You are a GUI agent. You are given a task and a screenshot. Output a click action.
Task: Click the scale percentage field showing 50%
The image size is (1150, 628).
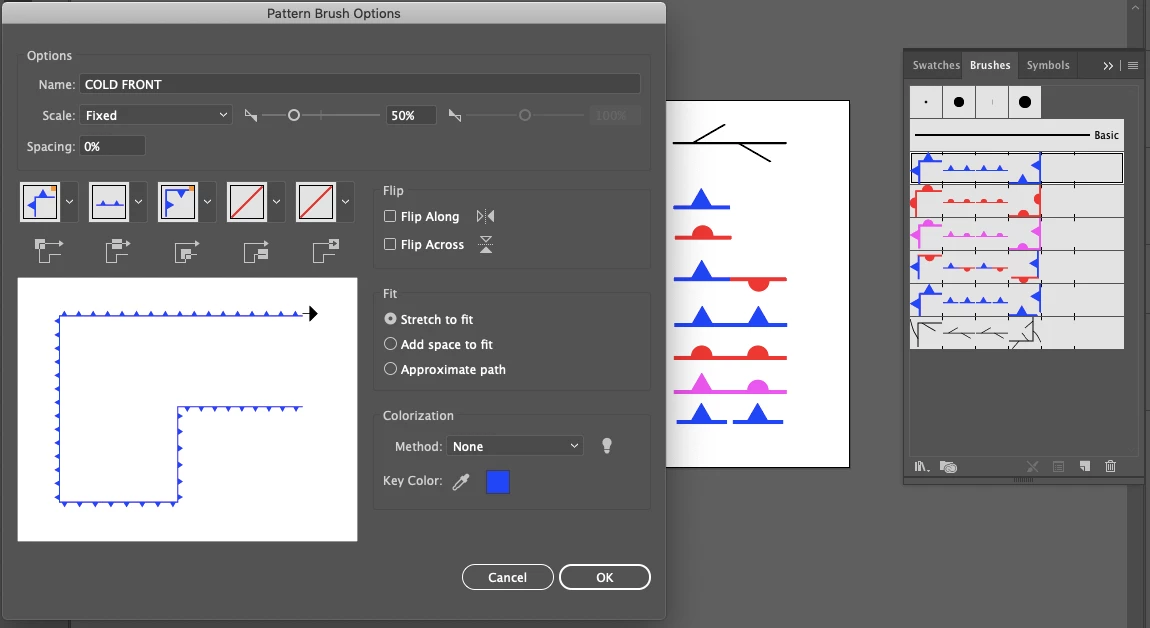click(x=411, y=115)
